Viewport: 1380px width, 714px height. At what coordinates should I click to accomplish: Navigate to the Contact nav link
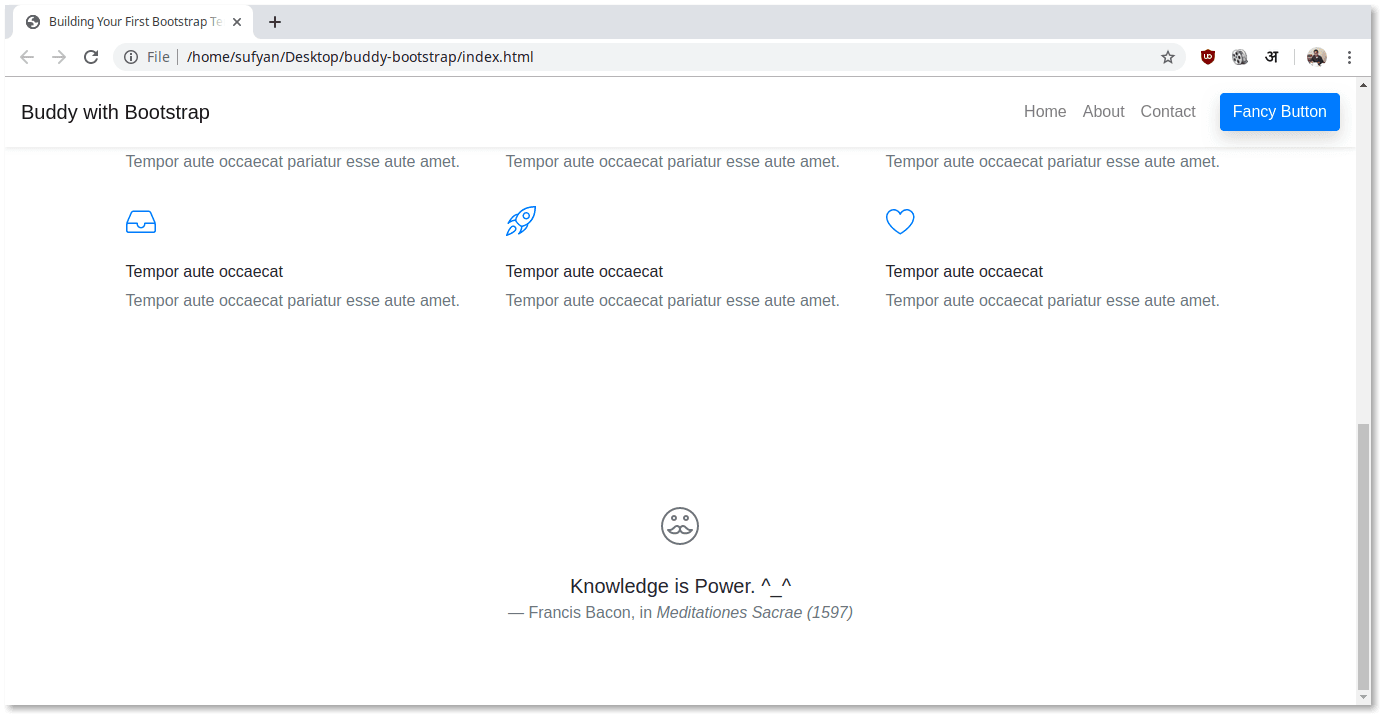[1167, 112]
